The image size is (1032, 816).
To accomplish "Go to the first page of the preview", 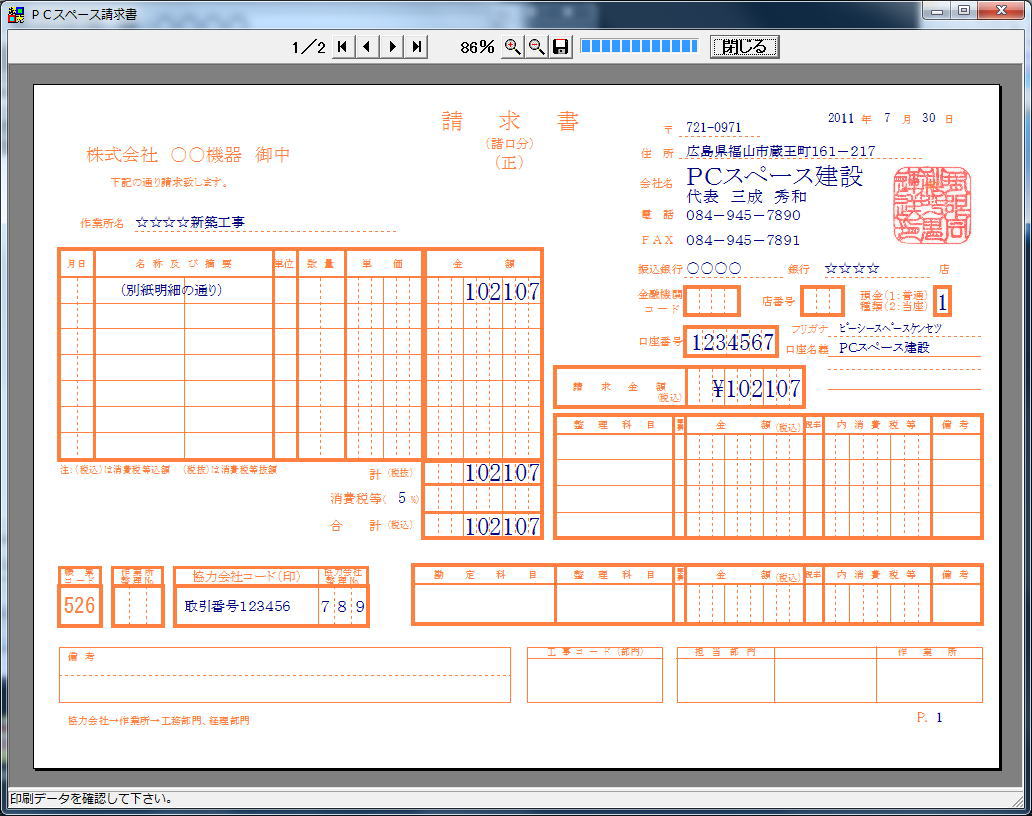I will coord(342,47).
